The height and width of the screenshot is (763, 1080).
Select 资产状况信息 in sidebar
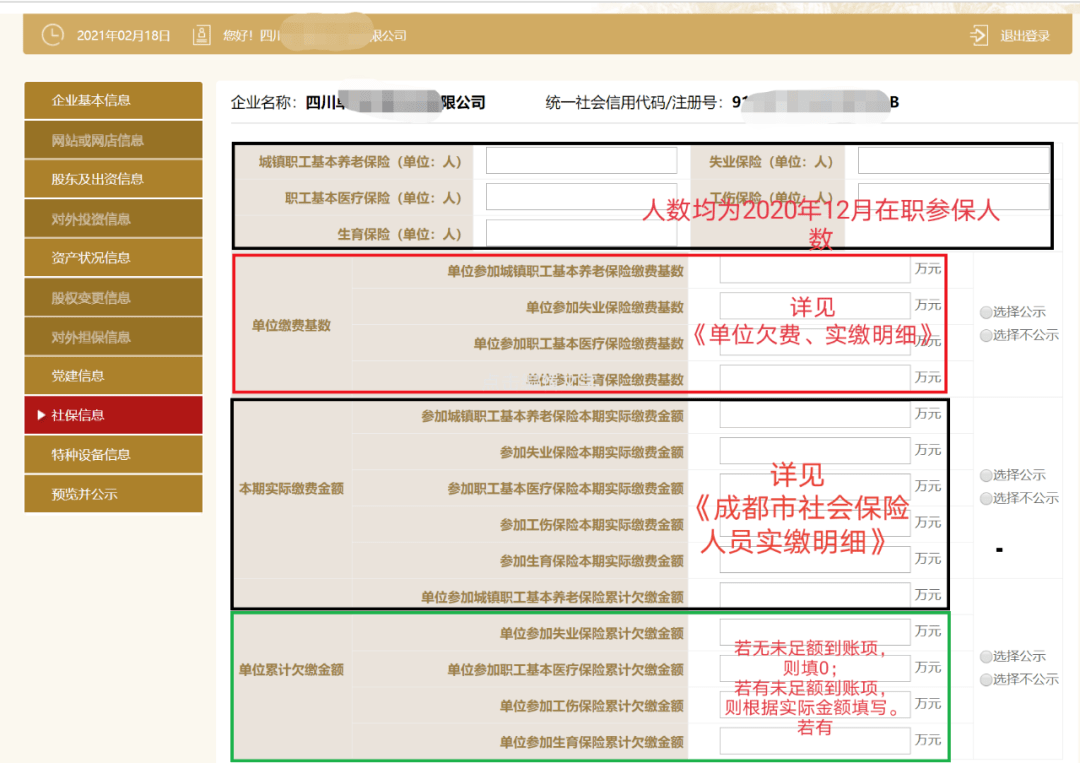[113, 258]
